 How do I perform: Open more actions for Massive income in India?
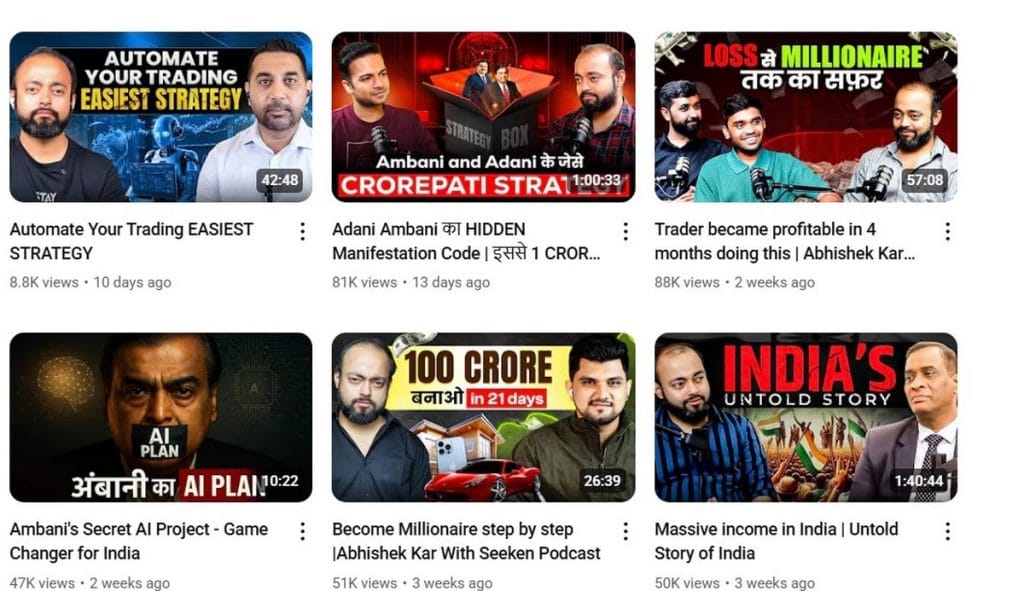(x=948, y=531)
